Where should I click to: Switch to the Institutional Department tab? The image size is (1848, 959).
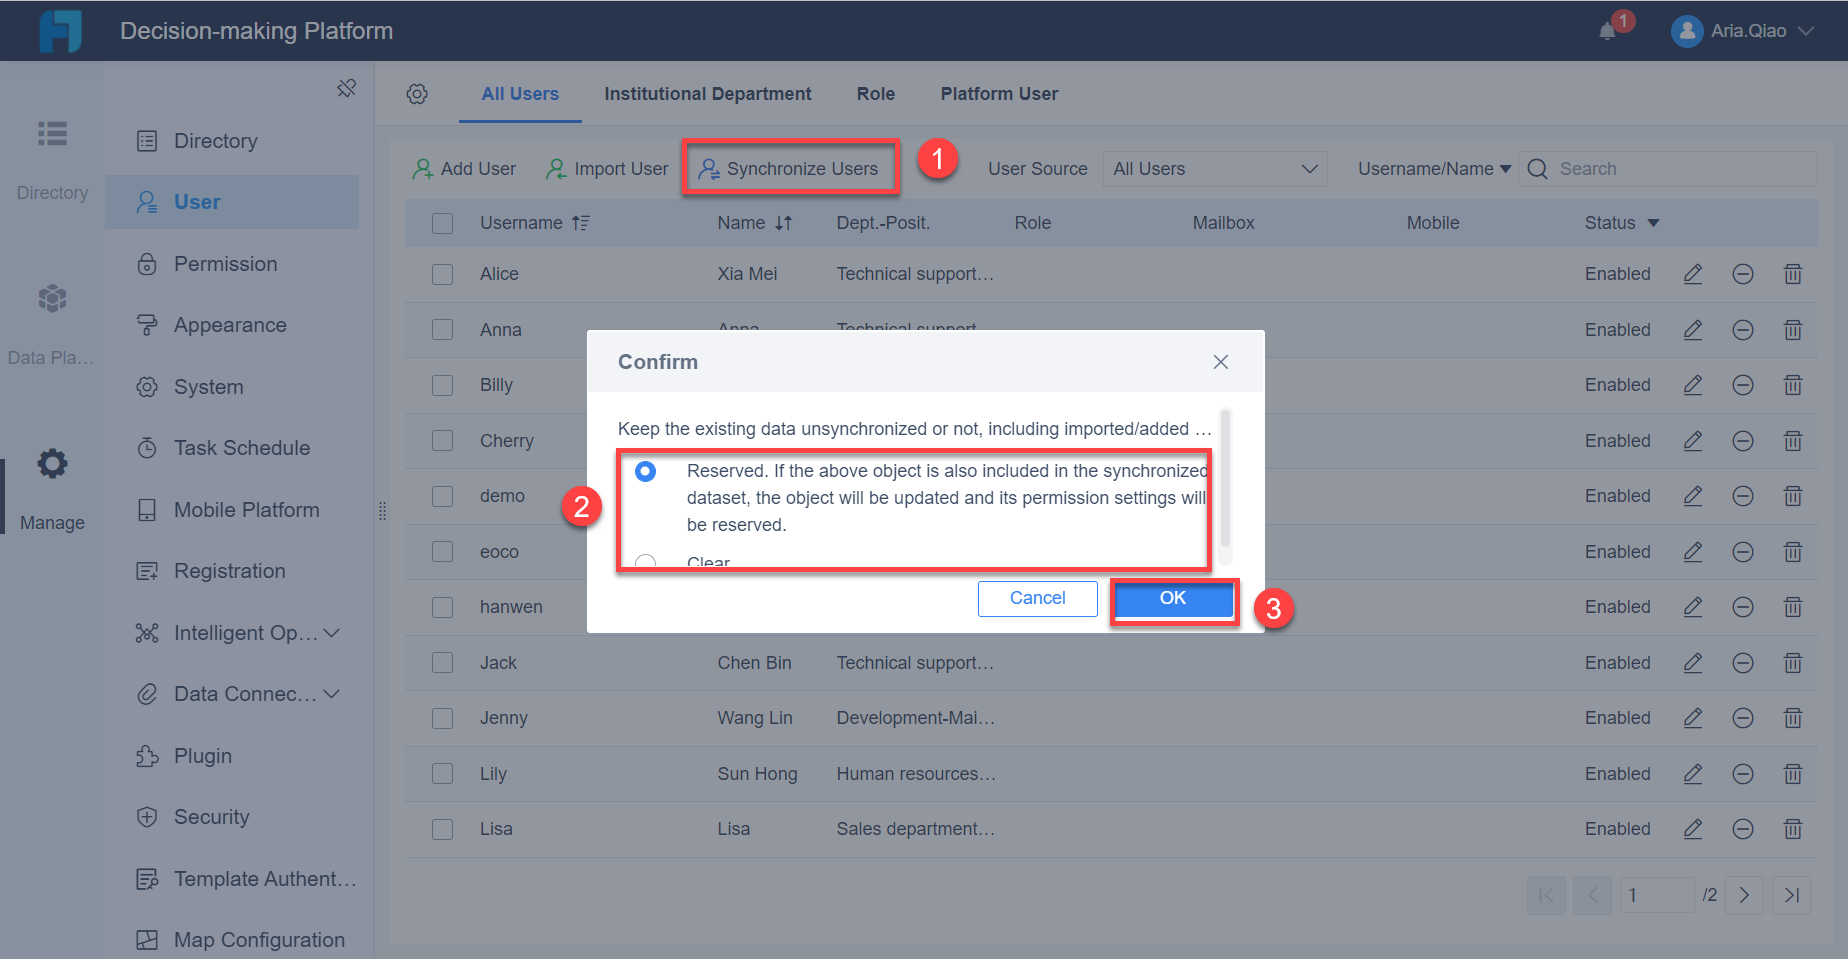tap(707, 93)
